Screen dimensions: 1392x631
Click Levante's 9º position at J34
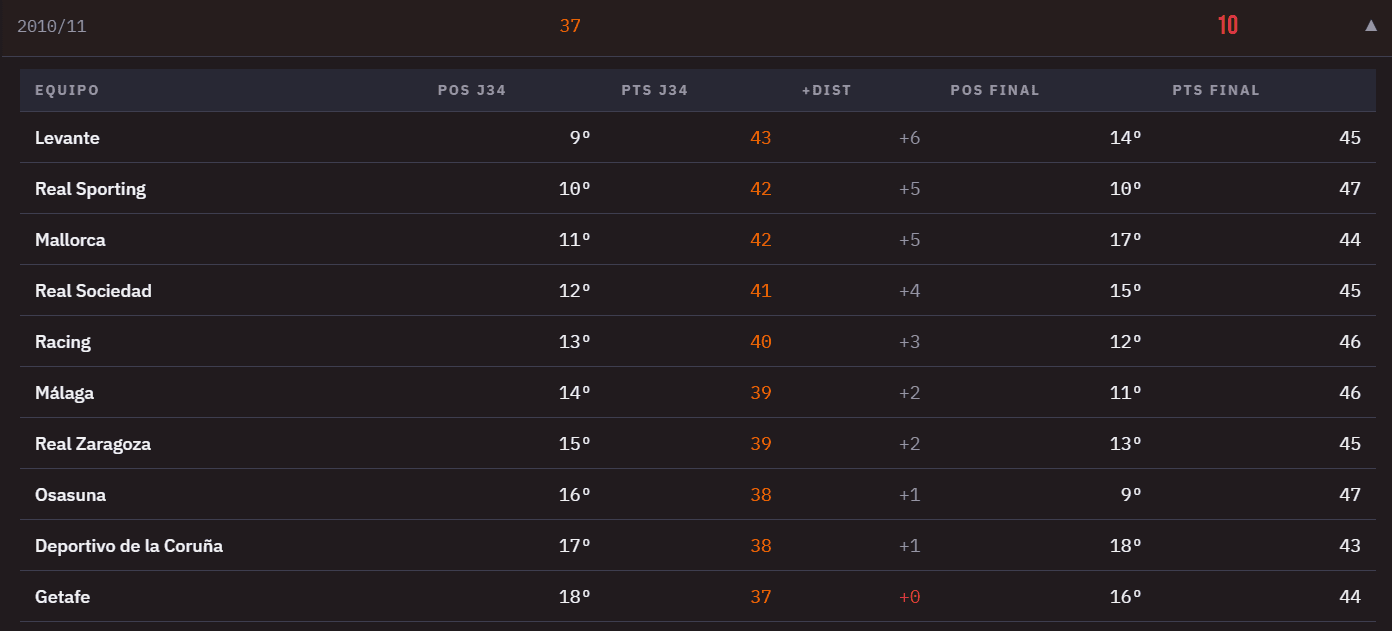580,138
